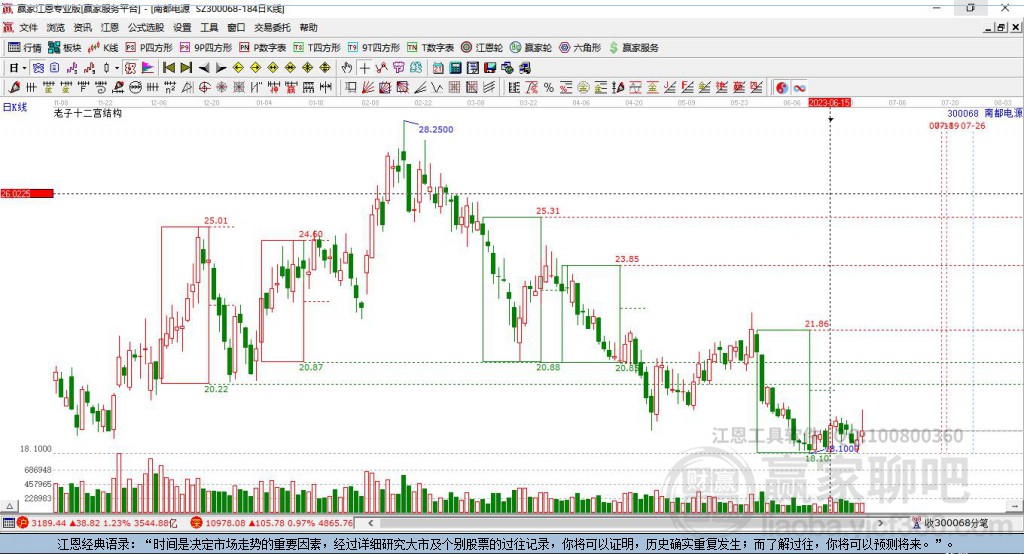
Task: Click the 日K线 period label
Action: coord(15,107)
